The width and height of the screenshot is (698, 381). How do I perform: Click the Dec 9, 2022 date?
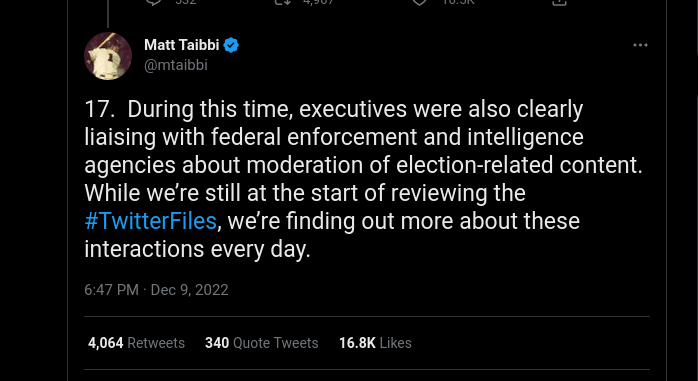coord(190,290)
